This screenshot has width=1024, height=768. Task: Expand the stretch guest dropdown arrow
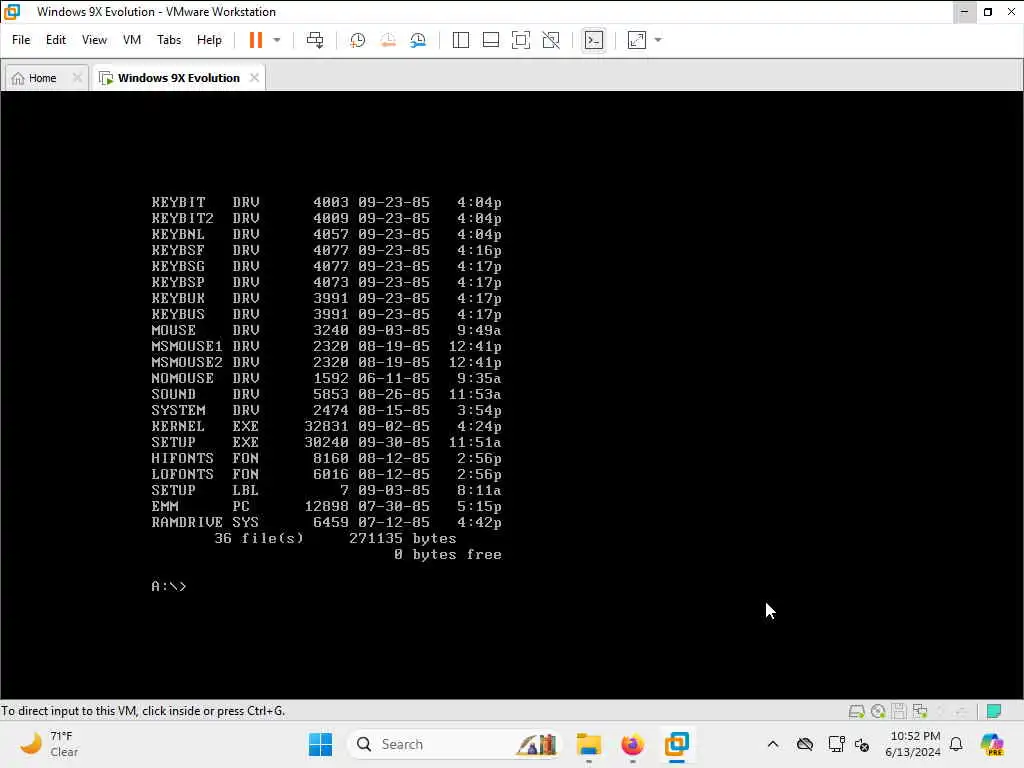pyautogui.click(x=658, y=40)
